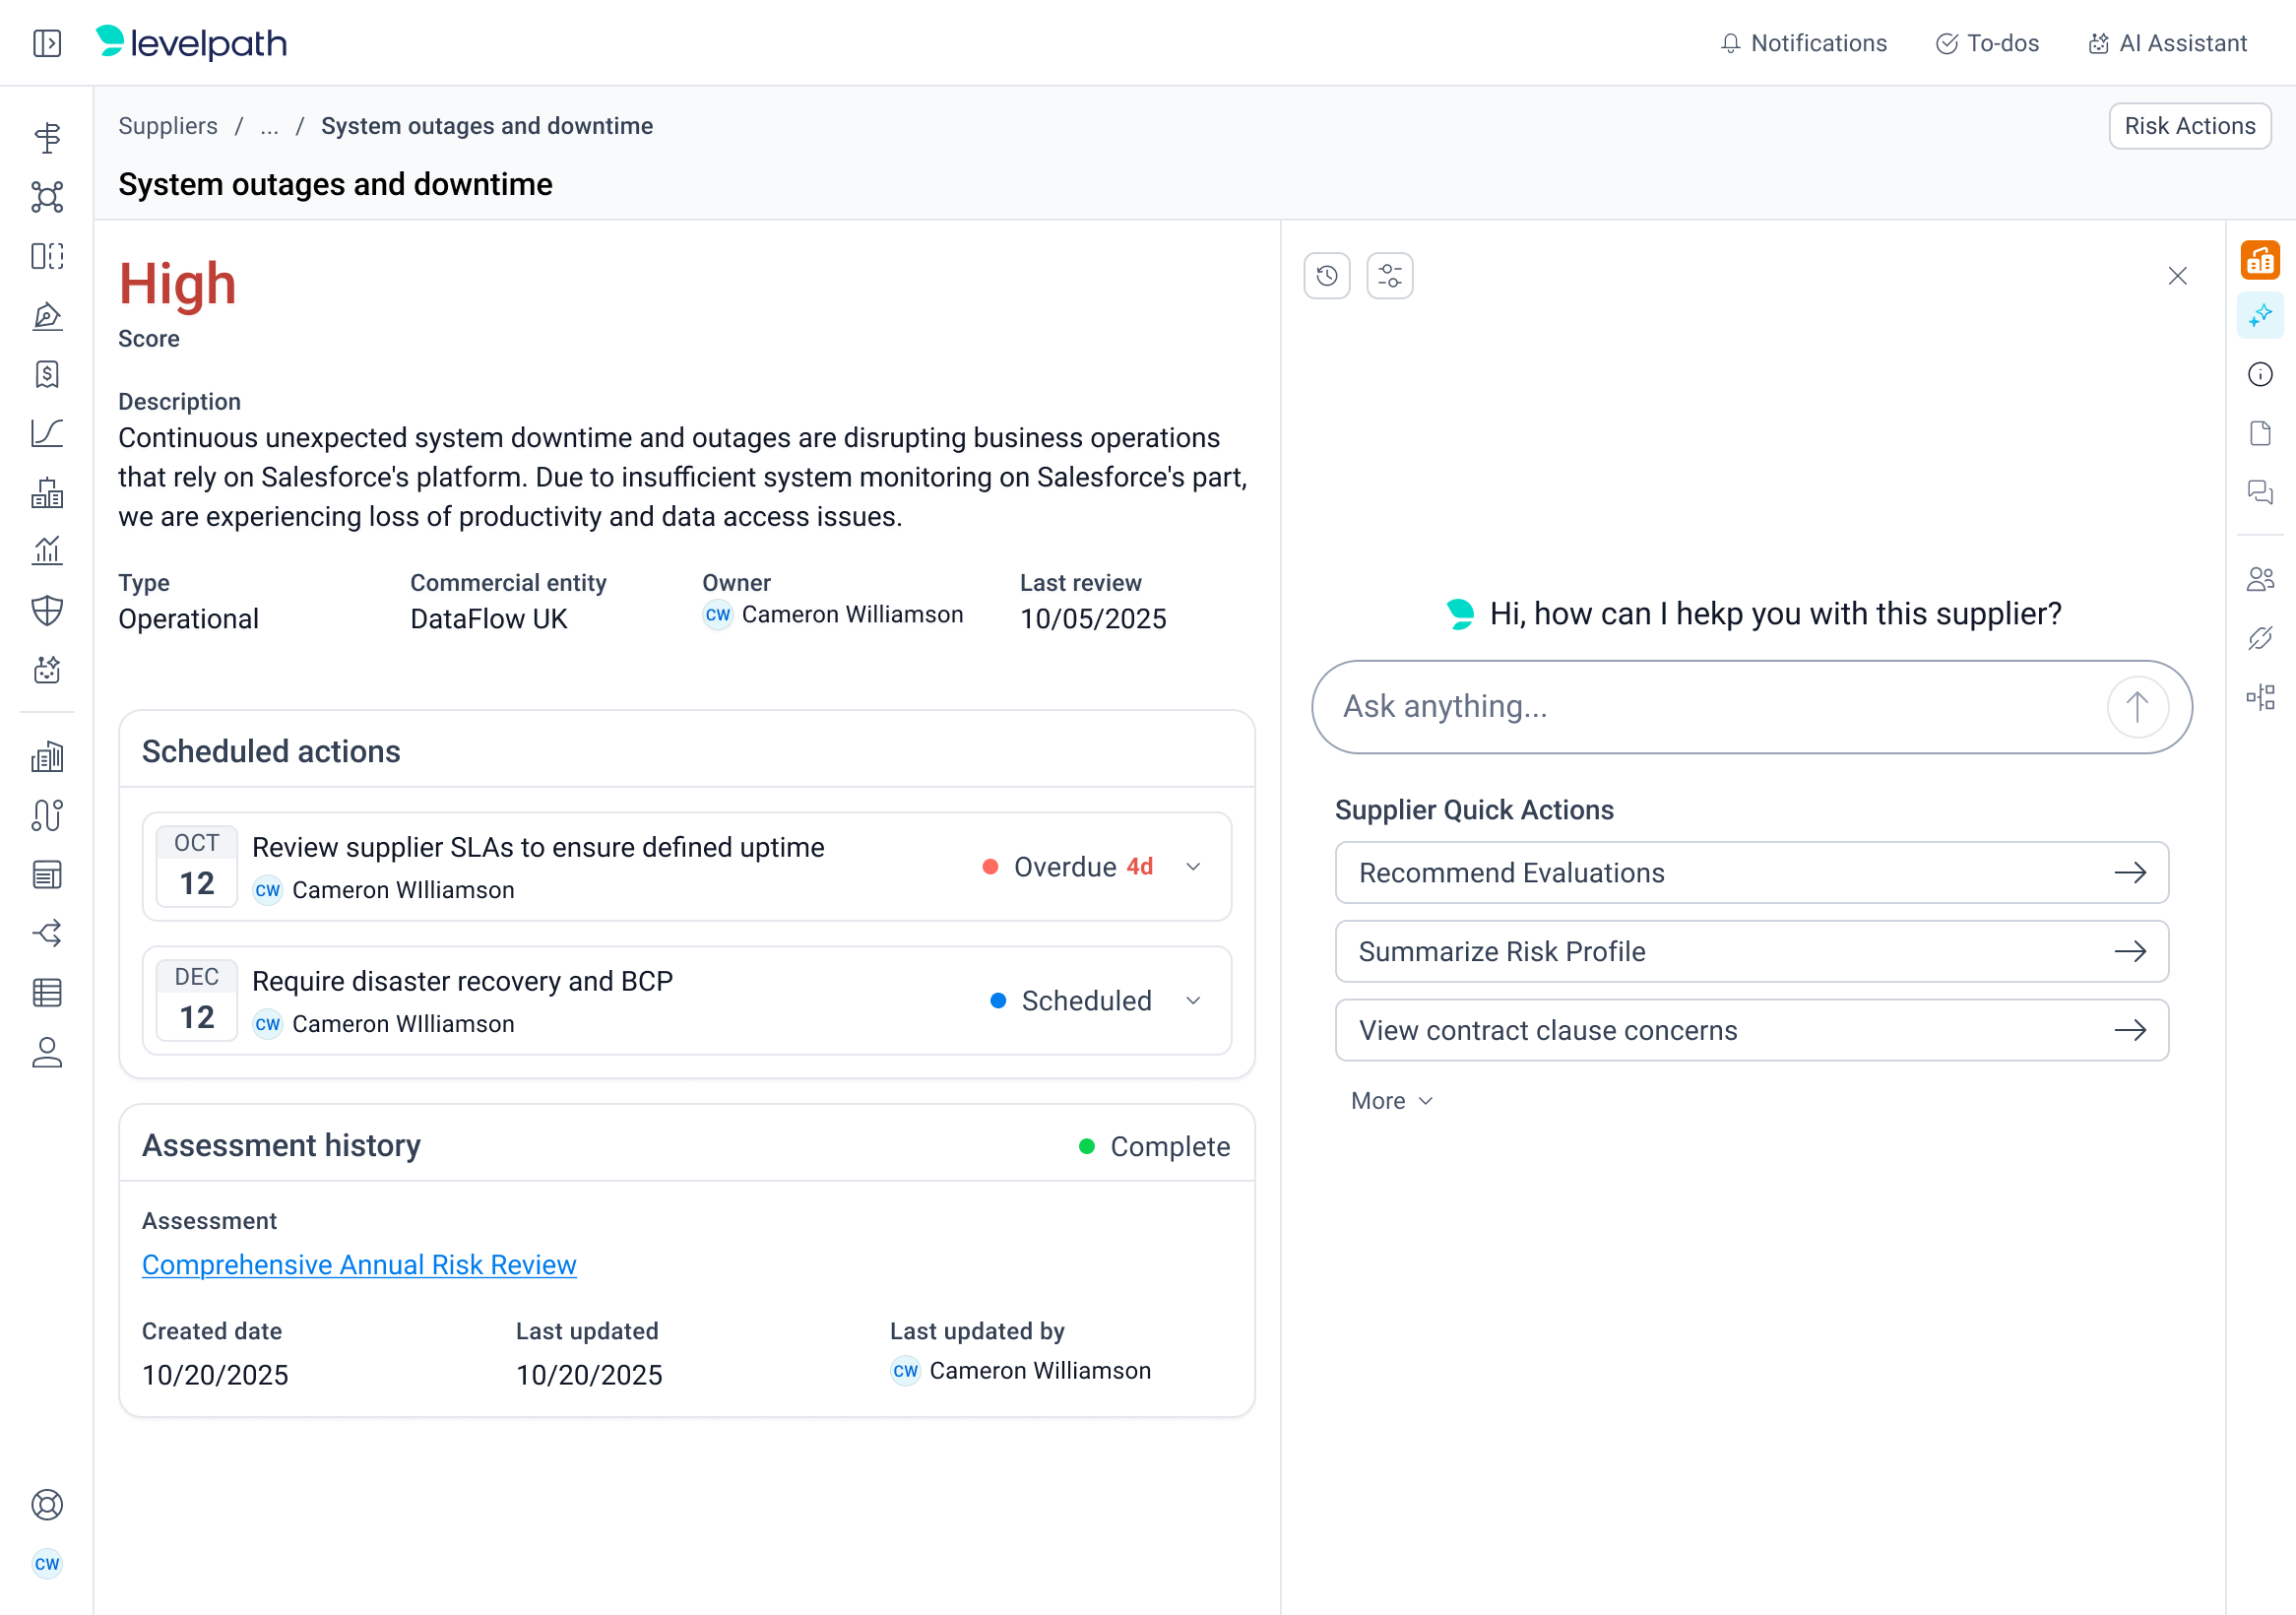This screenshot has height=1615, width=2296.
Task: Open Comprehensive Annual Risk Review link
Action: 359,1265
